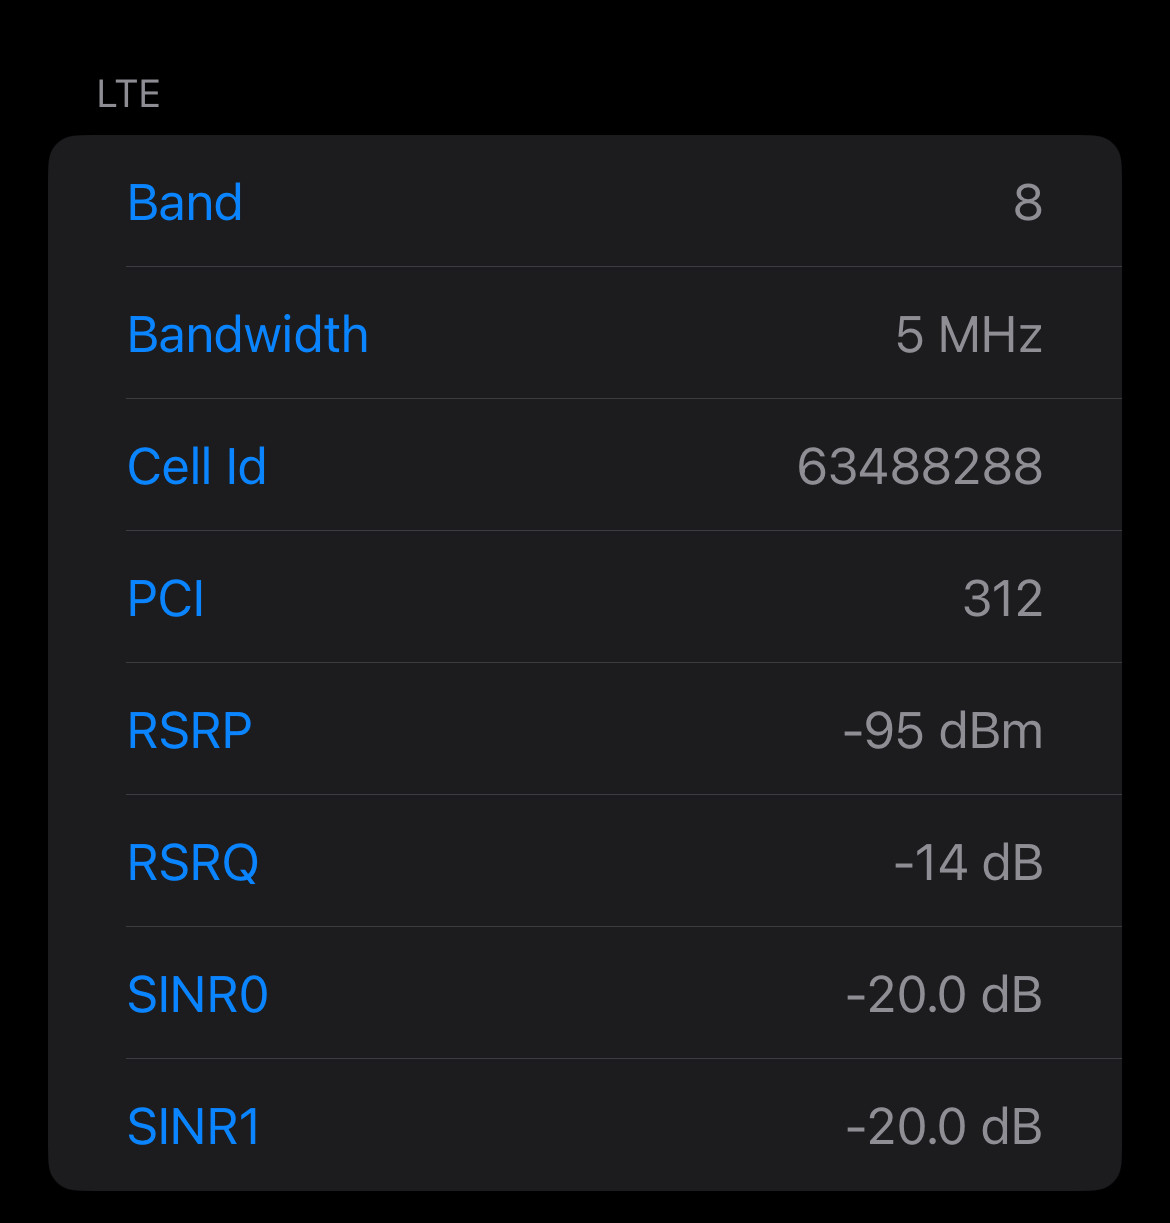Select the Cell Id label

(197, 467)
